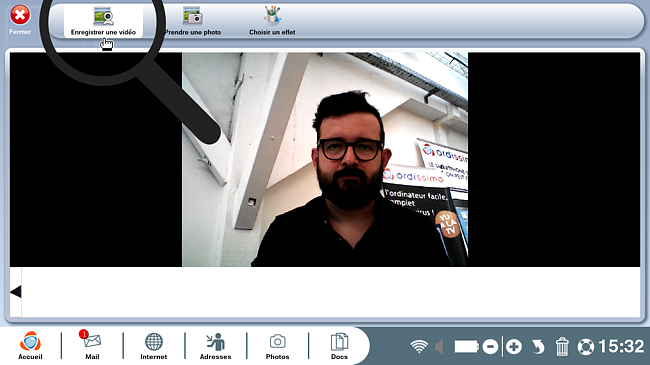Close the webcam app with Fermer
This screenshot has width=650, height=365.
(20, 20)
